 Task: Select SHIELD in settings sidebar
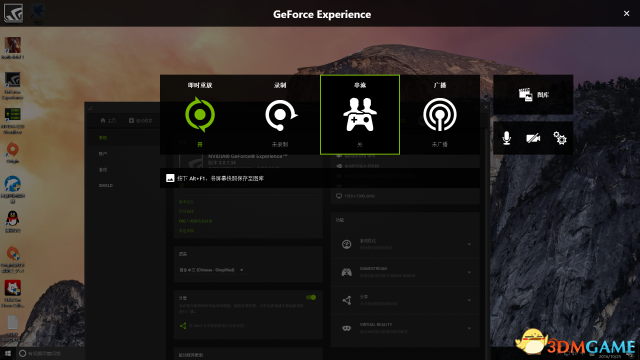point(106,185)
